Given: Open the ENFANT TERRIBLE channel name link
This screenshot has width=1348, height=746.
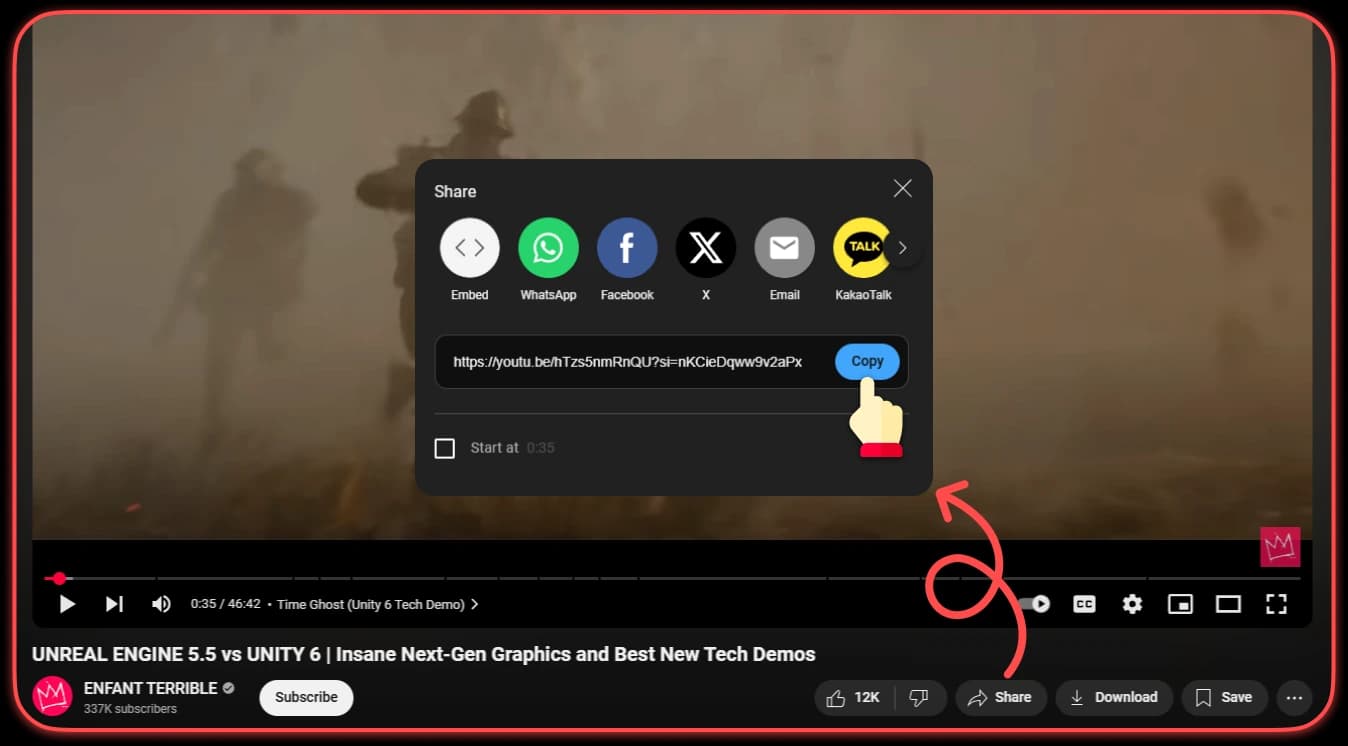Looking at the screenshot, I should tap(150, 688).
